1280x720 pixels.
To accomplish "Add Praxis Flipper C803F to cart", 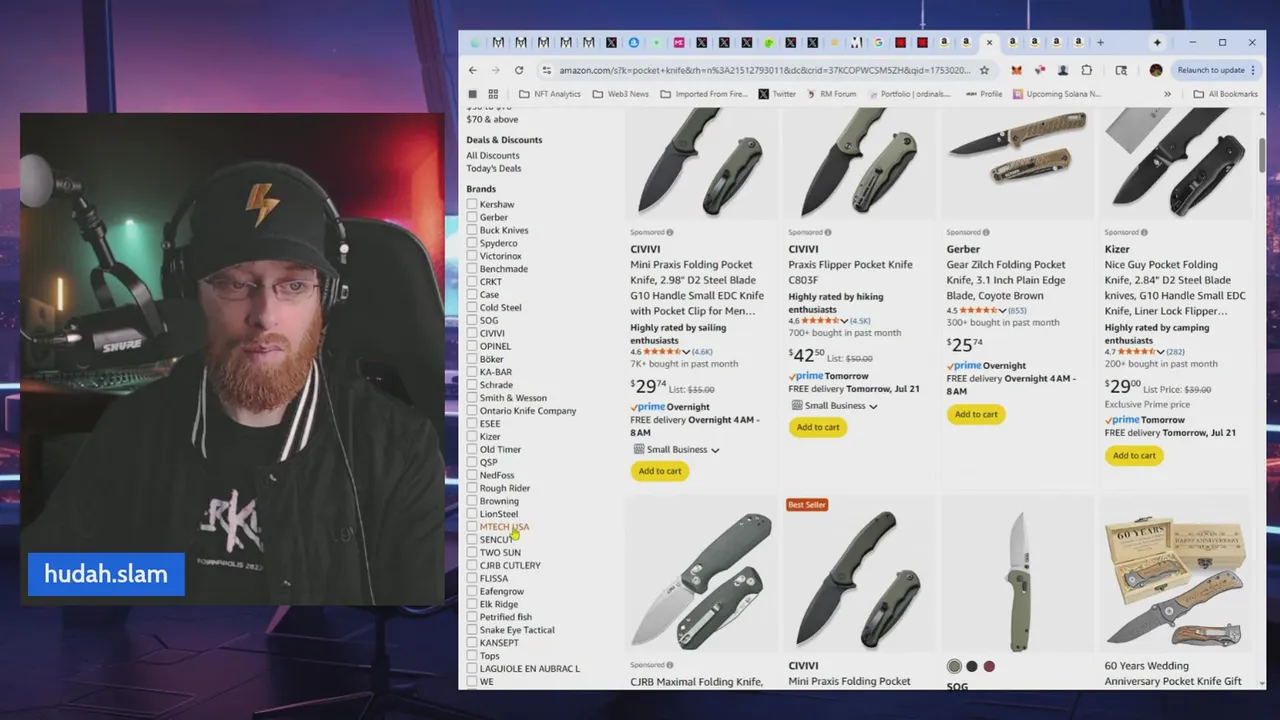I will tap(818, 427).
